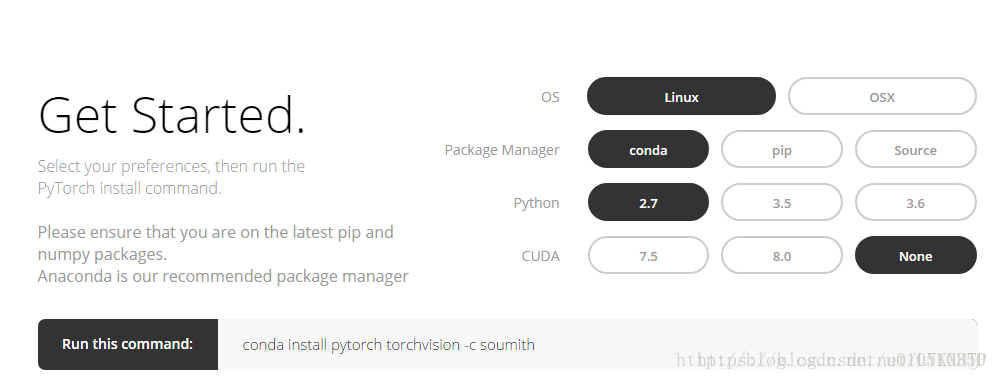Choose the OSX operating system option
Viewport: 998px width, 380px height.
tap(882, 97)
